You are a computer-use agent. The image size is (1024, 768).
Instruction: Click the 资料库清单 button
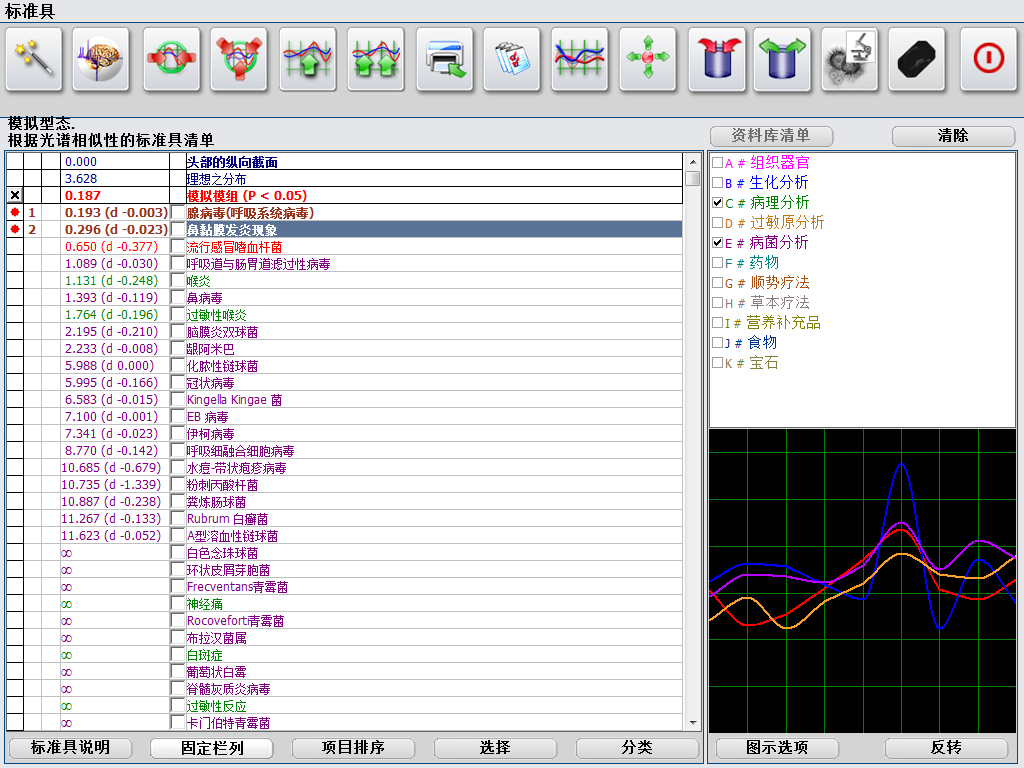(x=771, y=136)
